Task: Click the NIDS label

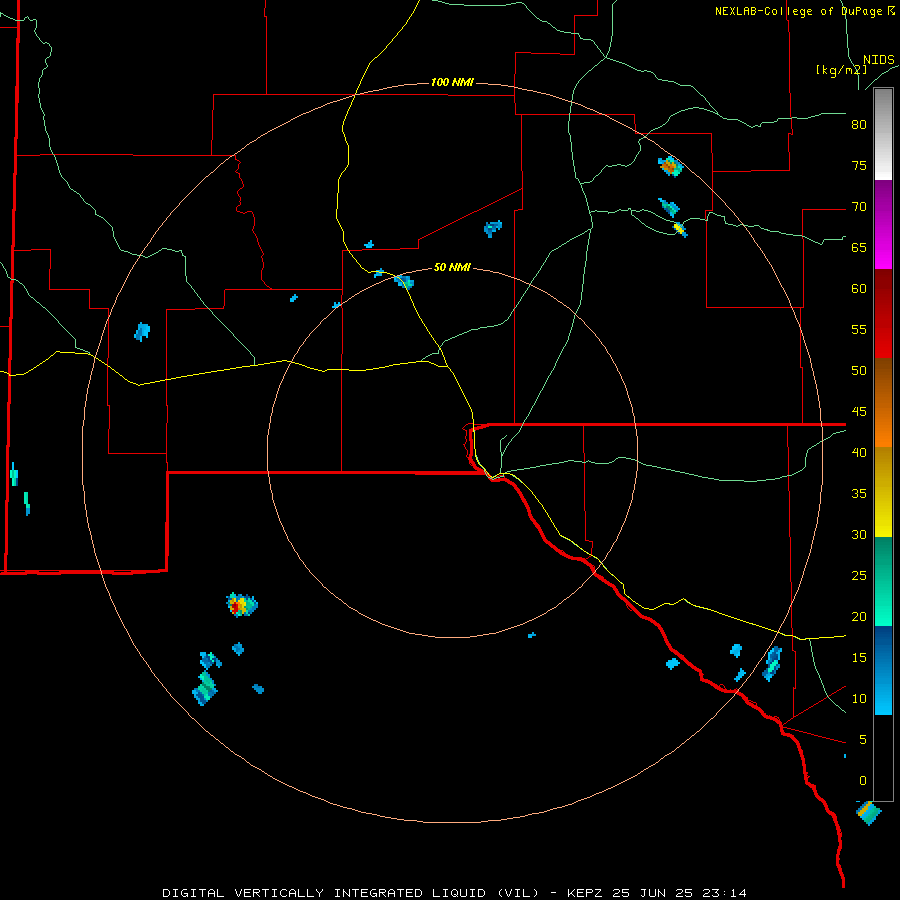Action: point(879,60)
